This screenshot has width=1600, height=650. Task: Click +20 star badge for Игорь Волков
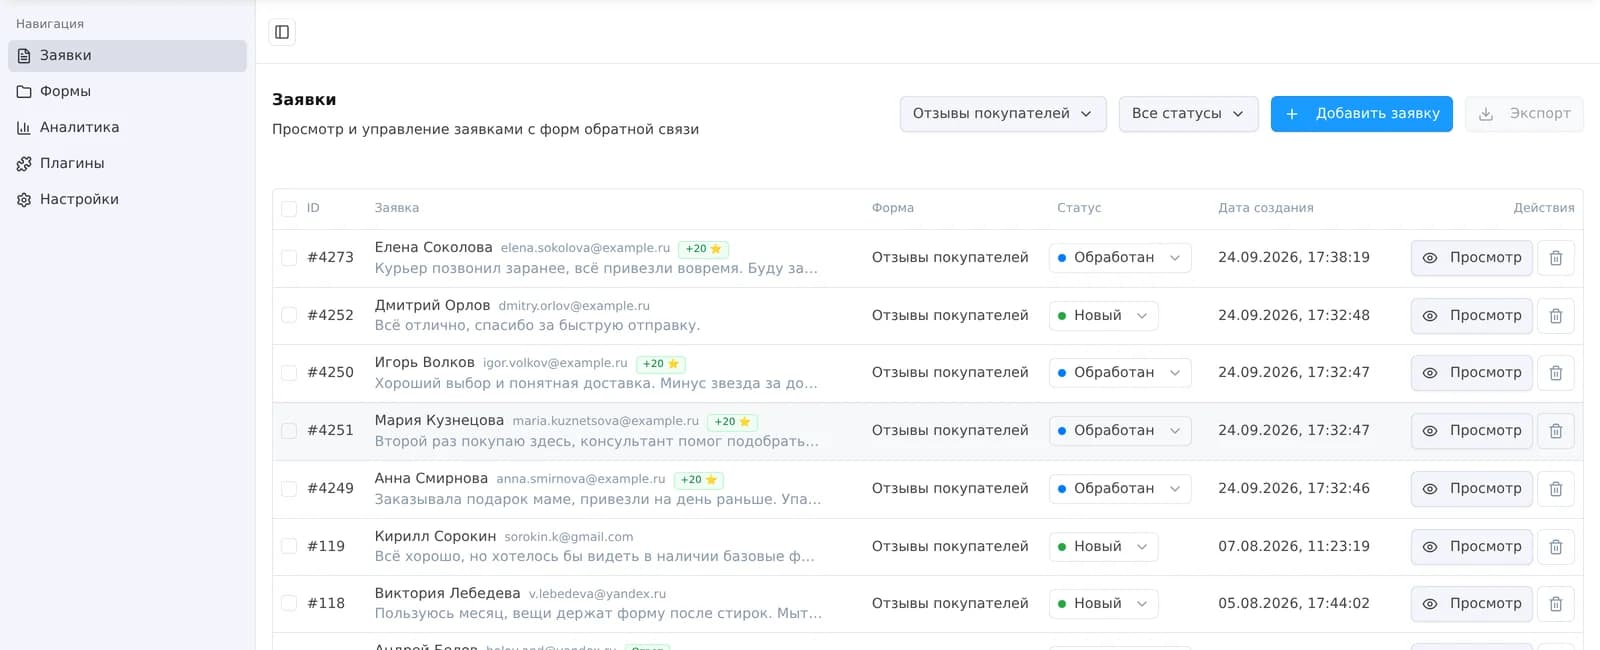661,364
